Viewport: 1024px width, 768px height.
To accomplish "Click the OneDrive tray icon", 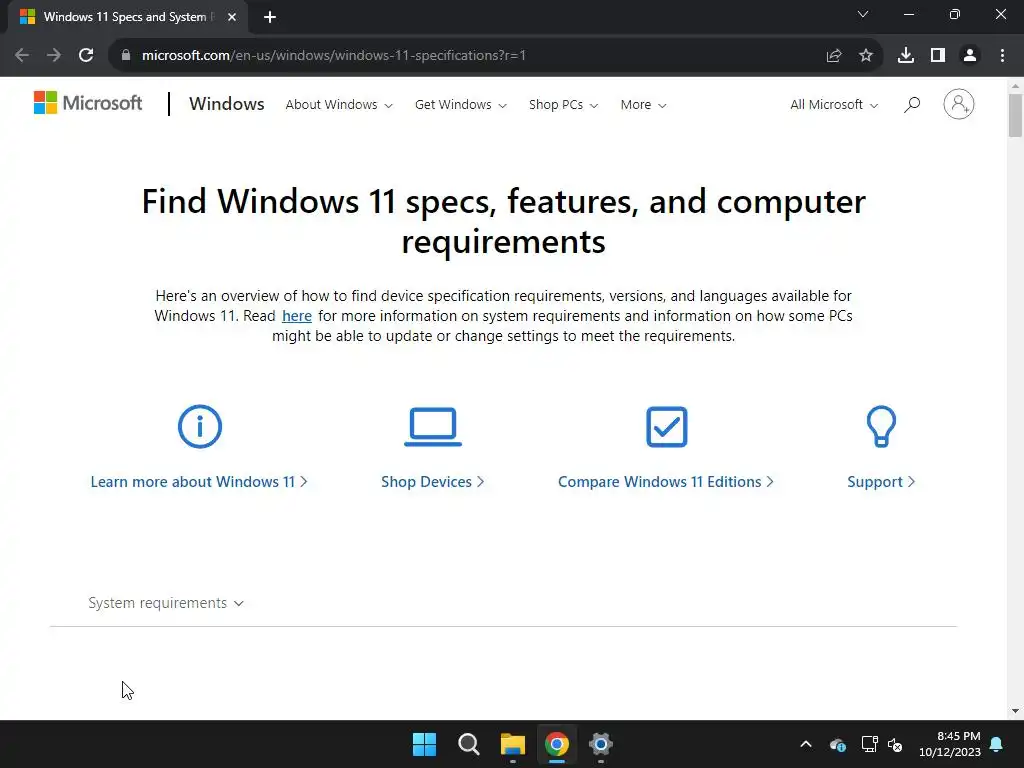I will [838, 744].
